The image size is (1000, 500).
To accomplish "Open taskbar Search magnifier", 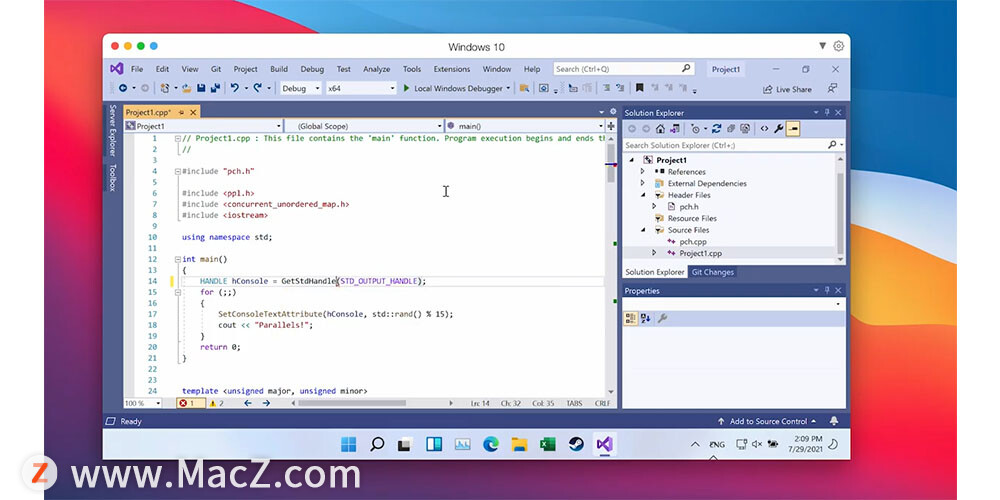I will coord(377,445).
